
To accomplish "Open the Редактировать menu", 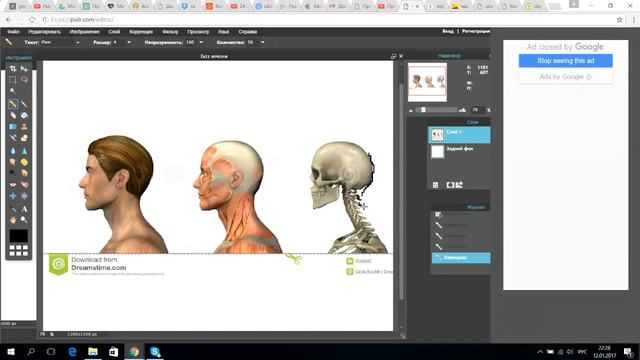I will click(x=44, y=31).
